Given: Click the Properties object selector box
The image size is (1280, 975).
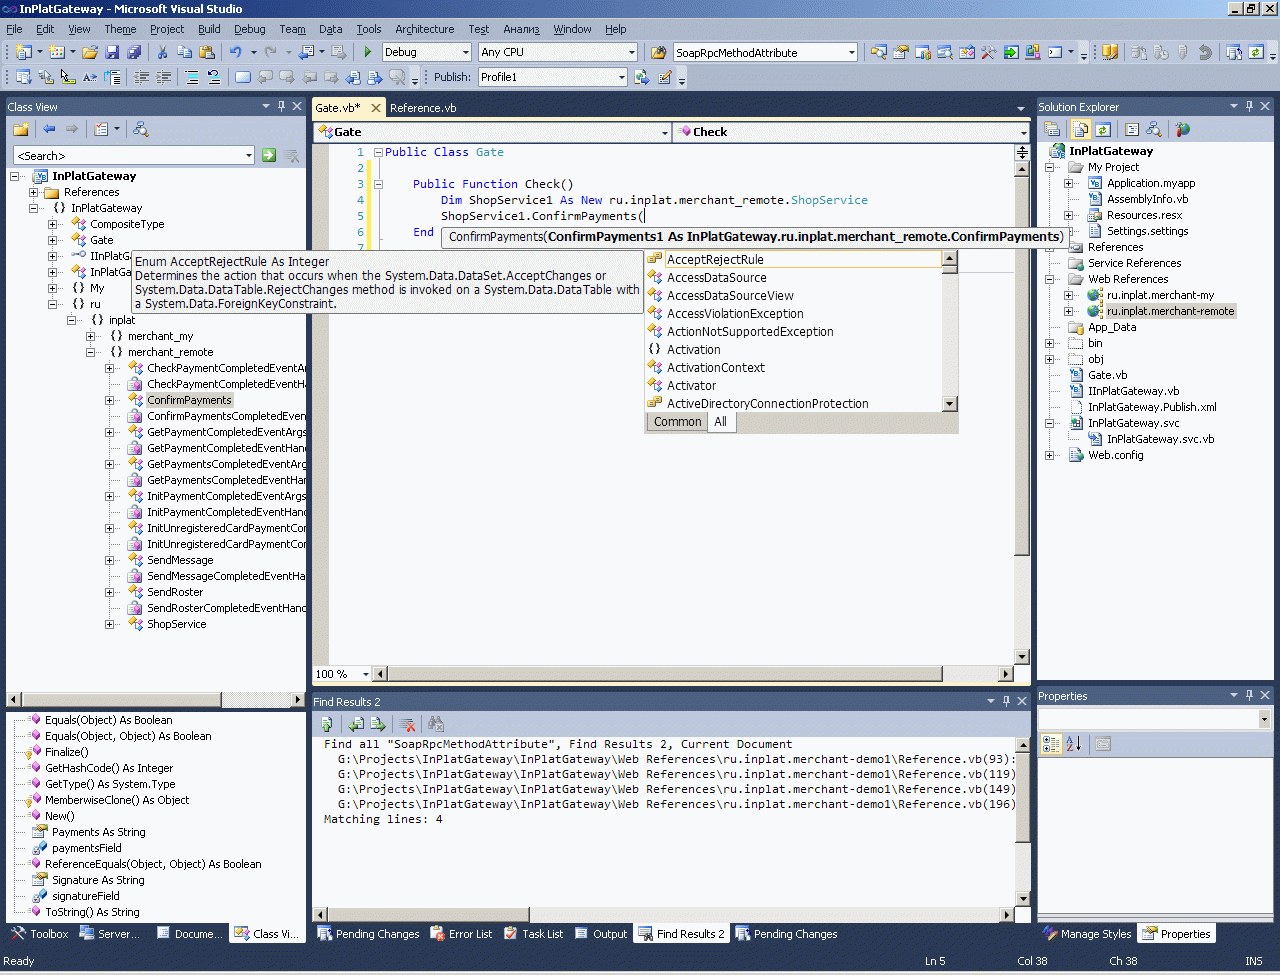Looking at the screenshot, I should (x=1154, y=719).
